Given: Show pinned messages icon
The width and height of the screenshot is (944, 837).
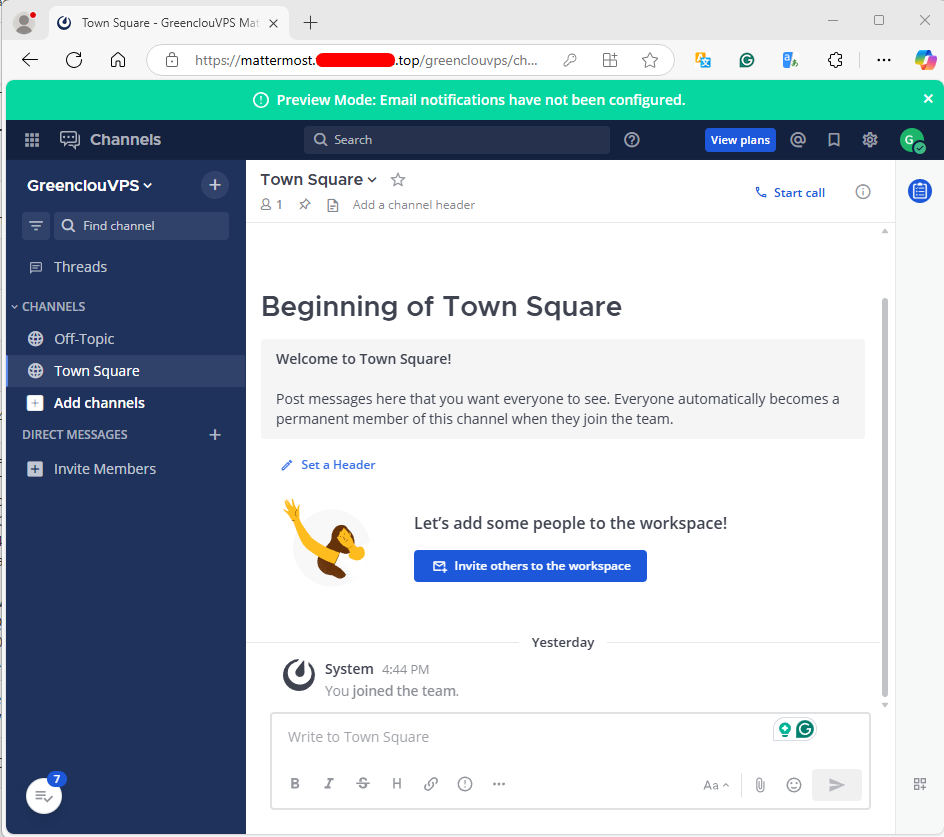Looking at the screenshot, I should pyautogui.click(x=305, y=205).
